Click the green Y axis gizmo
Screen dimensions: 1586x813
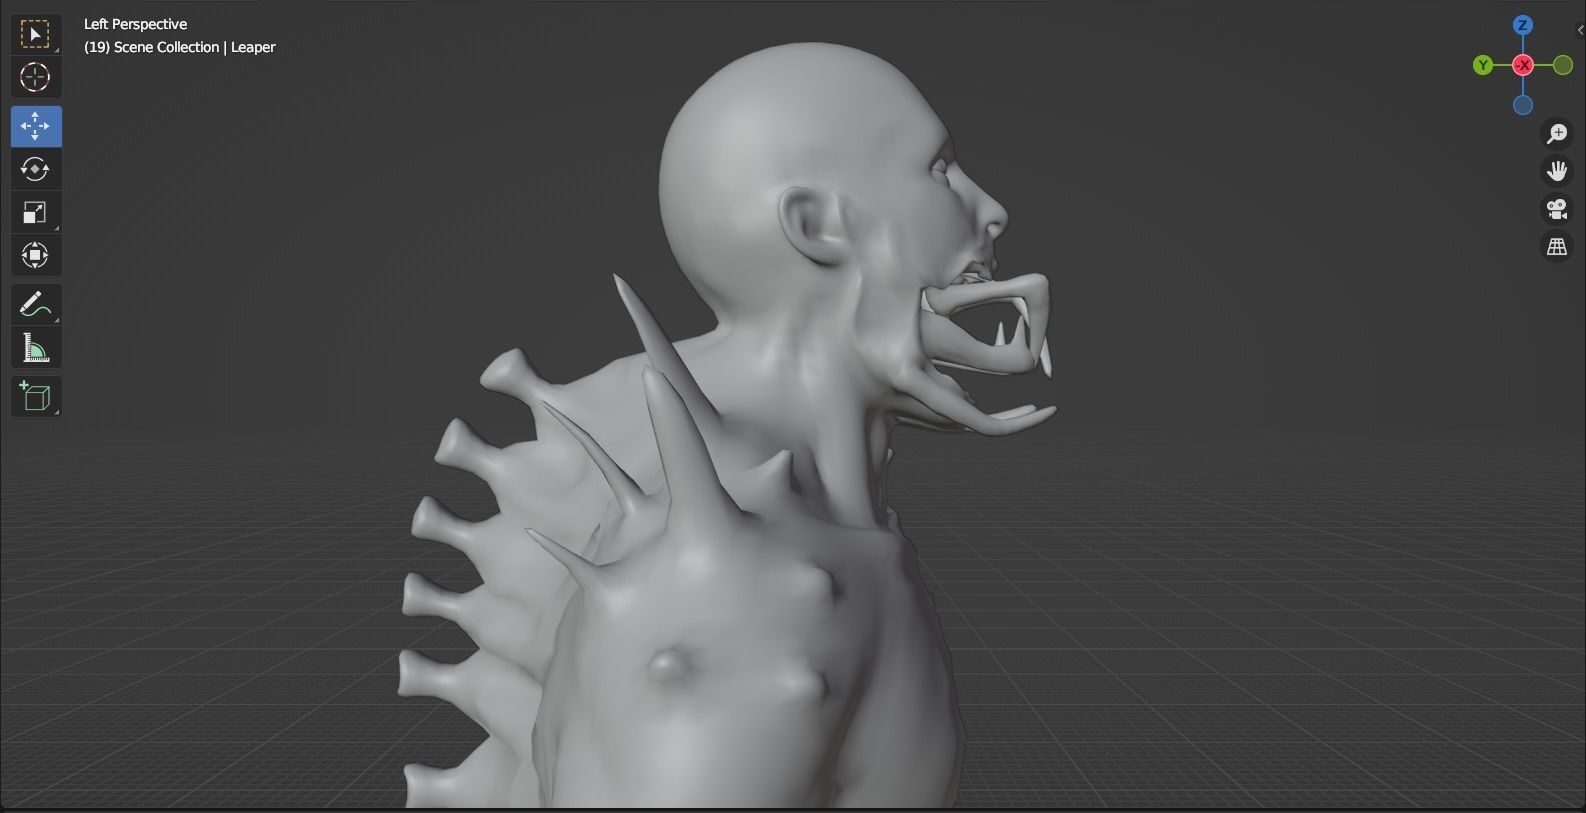point(1483,65)
